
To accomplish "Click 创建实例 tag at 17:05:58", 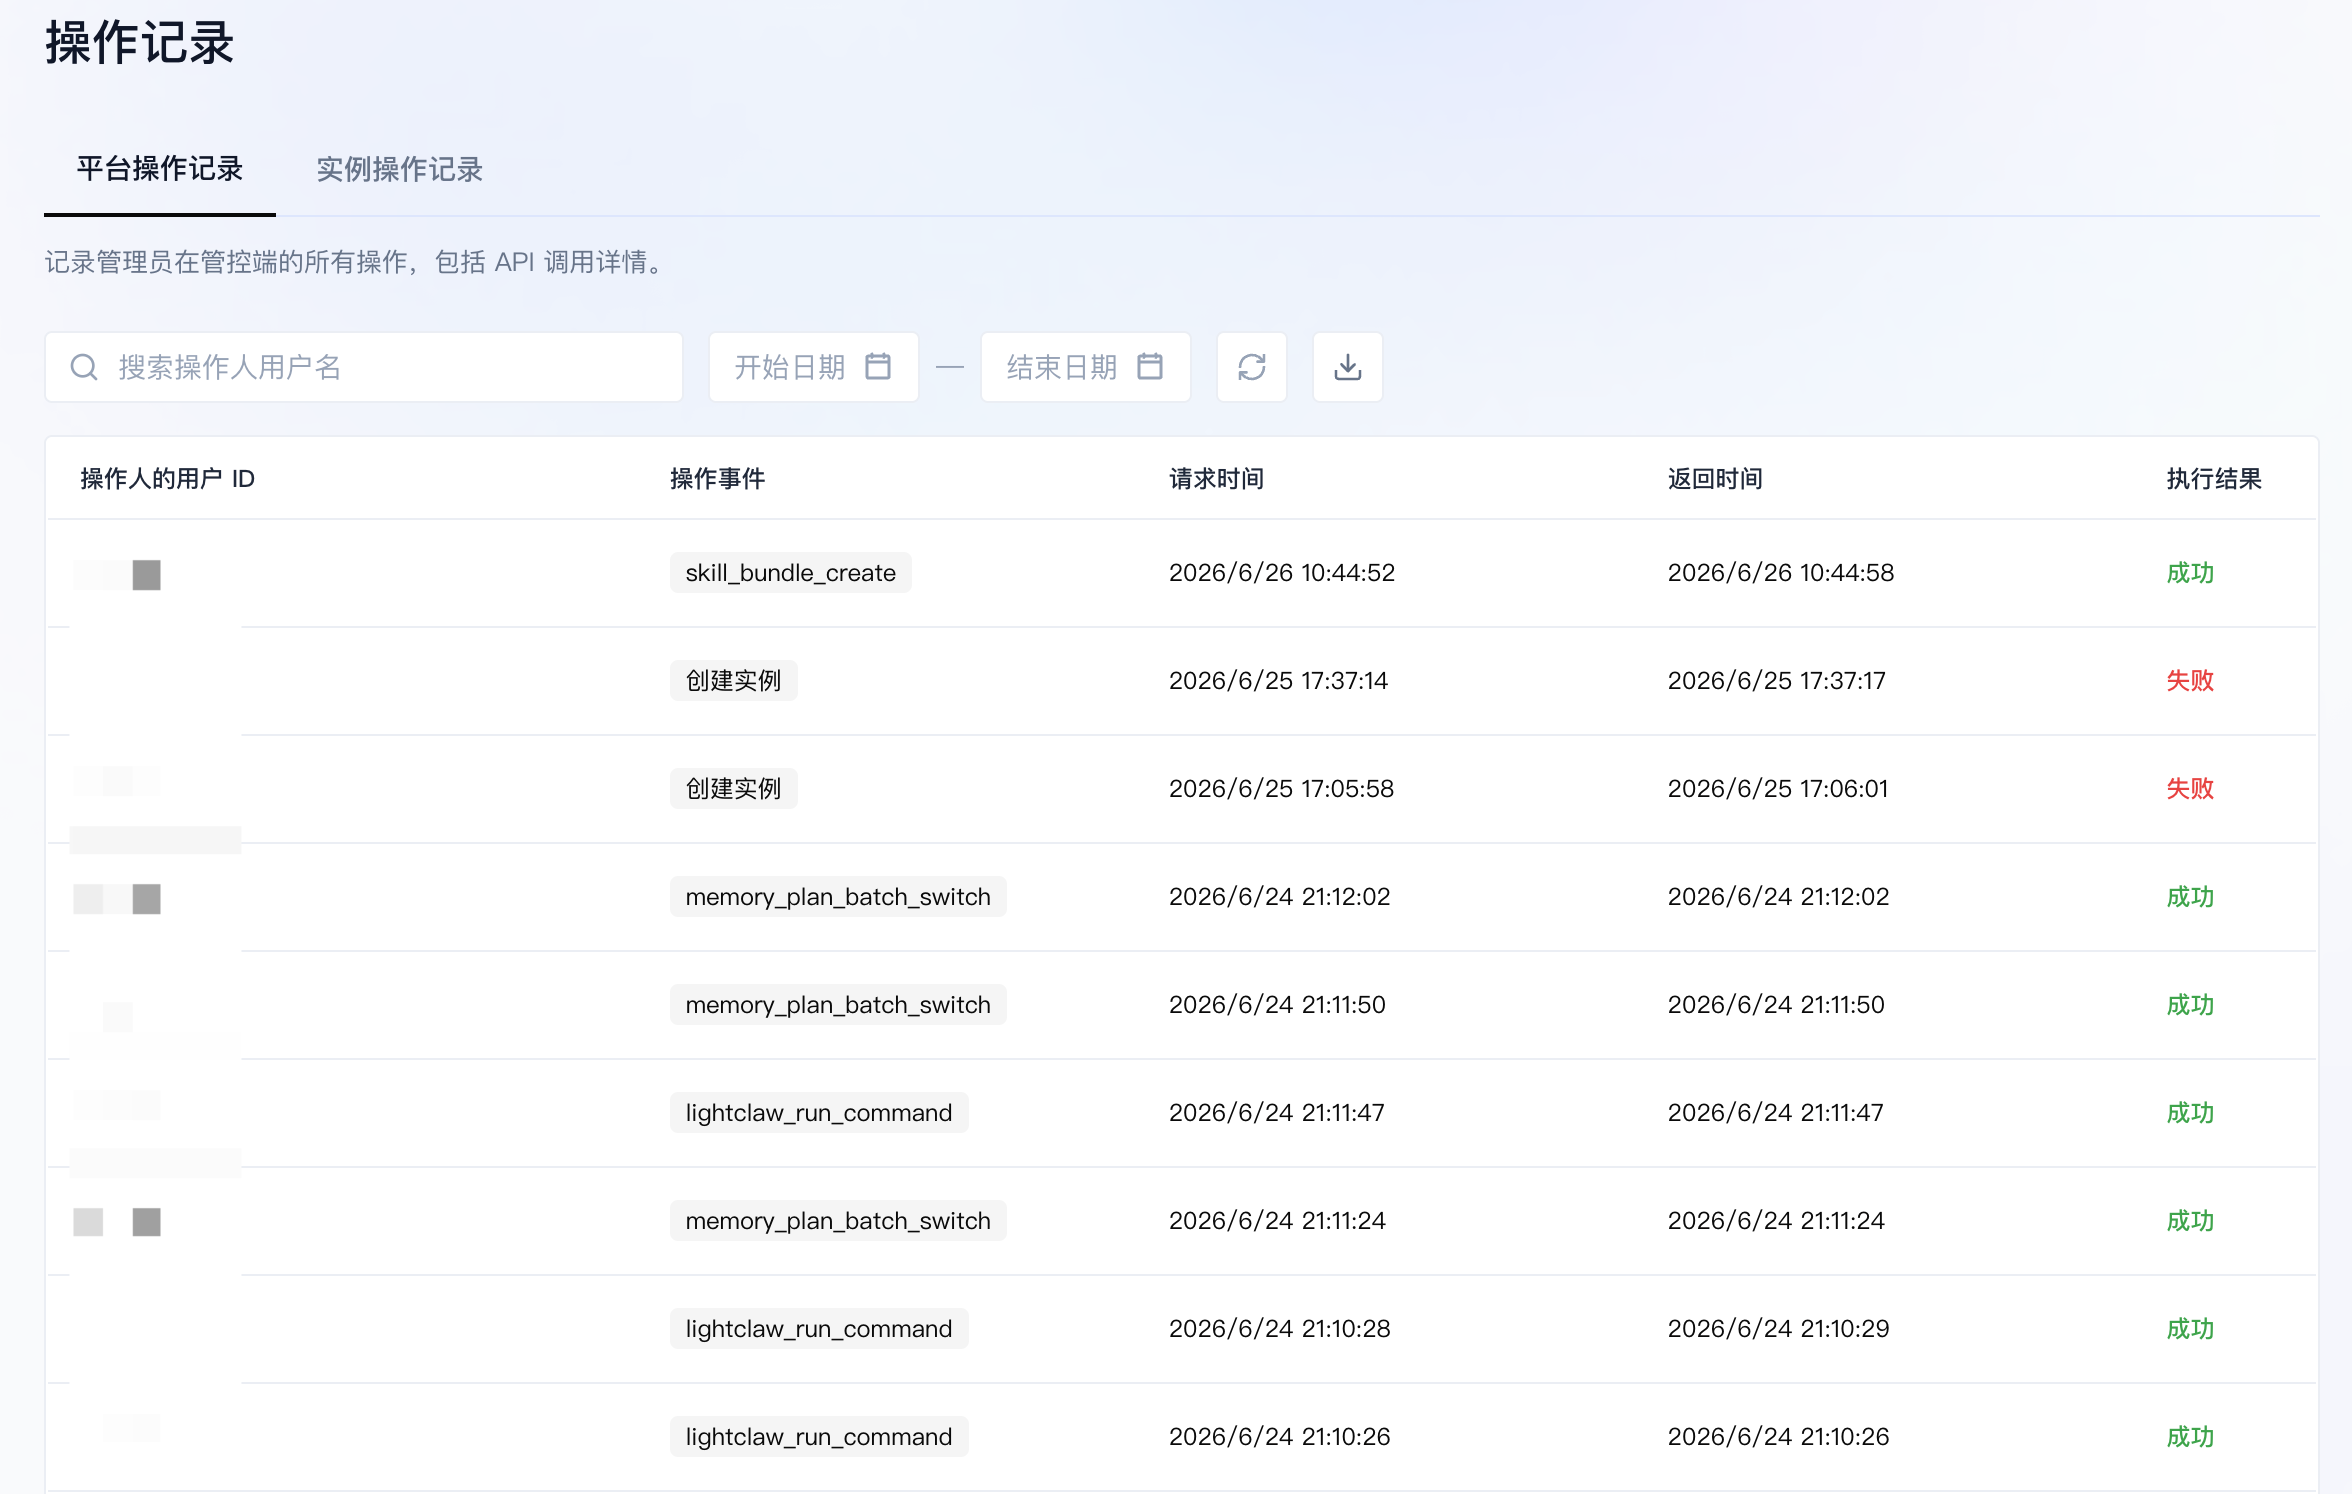I will click(x=733, y=789).
